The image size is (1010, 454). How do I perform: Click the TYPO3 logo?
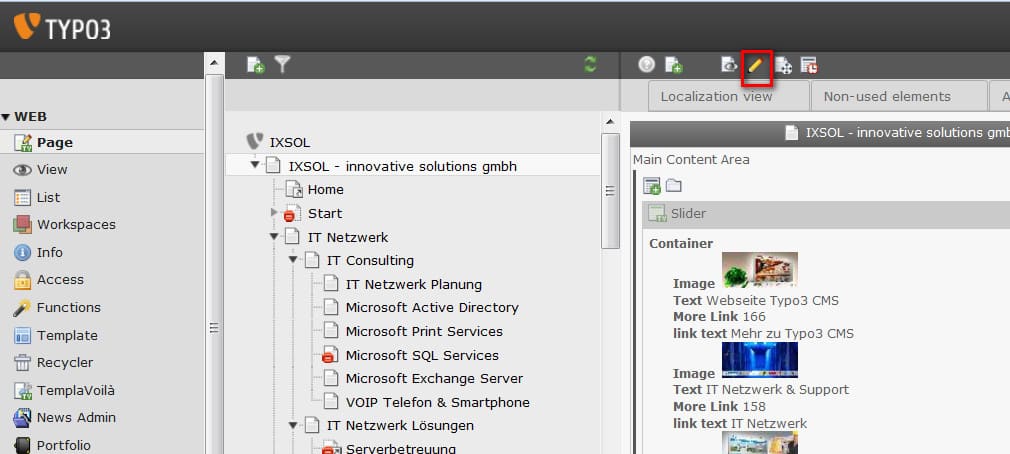62,26
